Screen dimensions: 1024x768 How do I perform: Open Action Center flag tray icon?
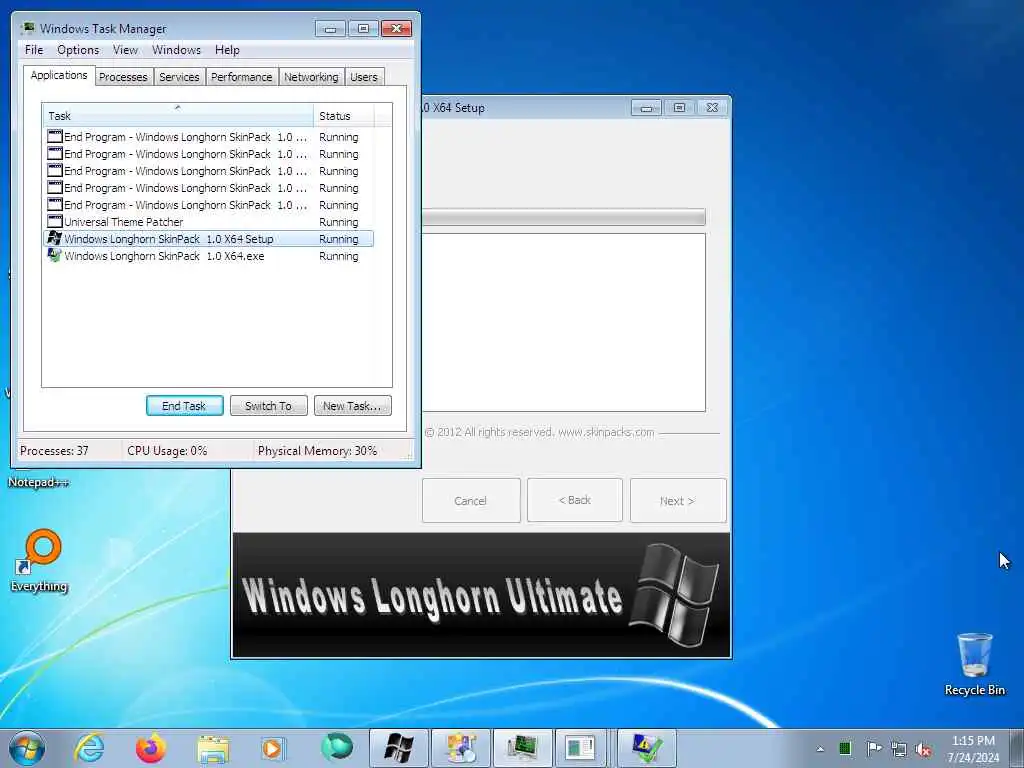[x=874, y=748]
